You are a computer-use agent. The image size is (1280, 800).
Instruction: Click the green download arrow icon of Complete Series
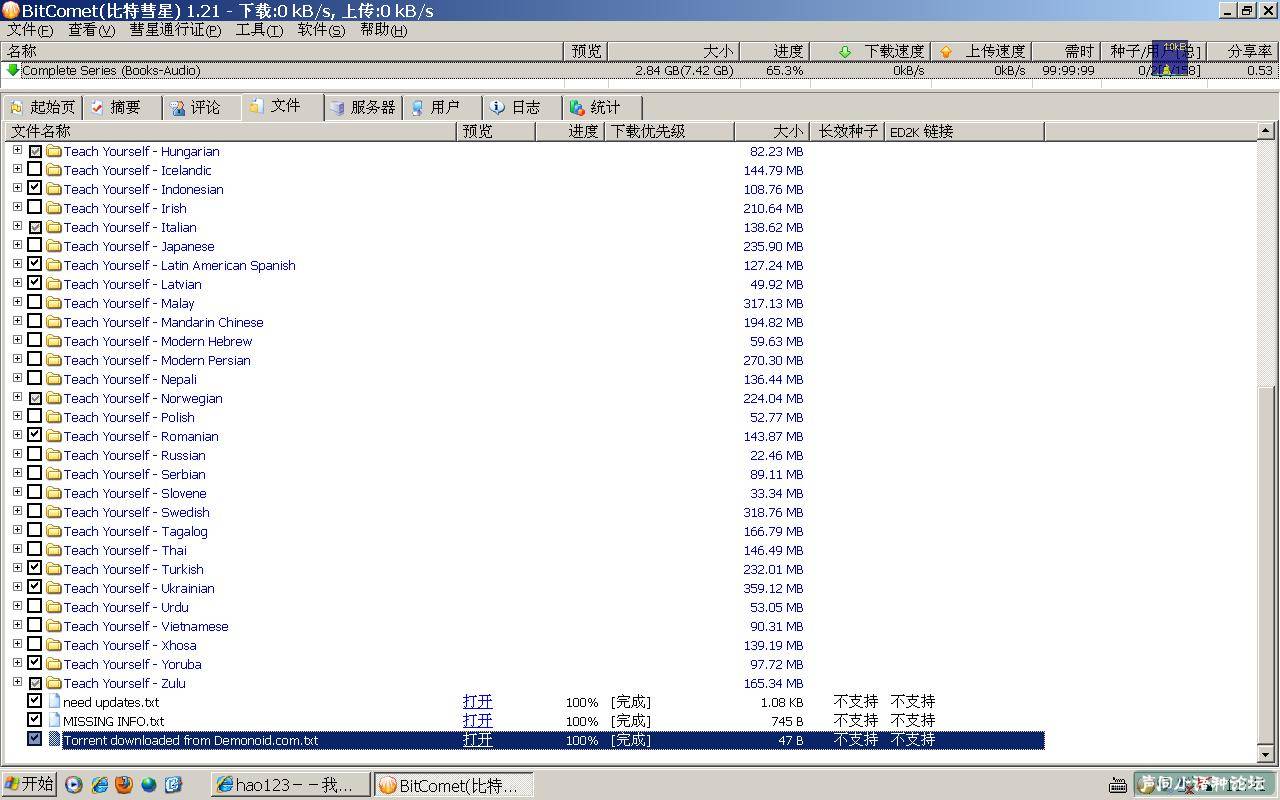tap(13, 71)
